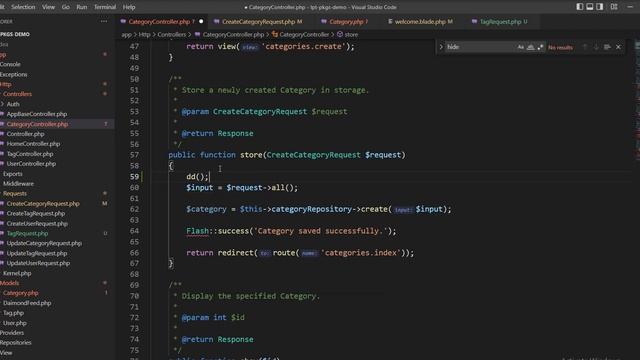Collapse the Models folder in explorer
640x360 pixels.
[x=9, y=283]
